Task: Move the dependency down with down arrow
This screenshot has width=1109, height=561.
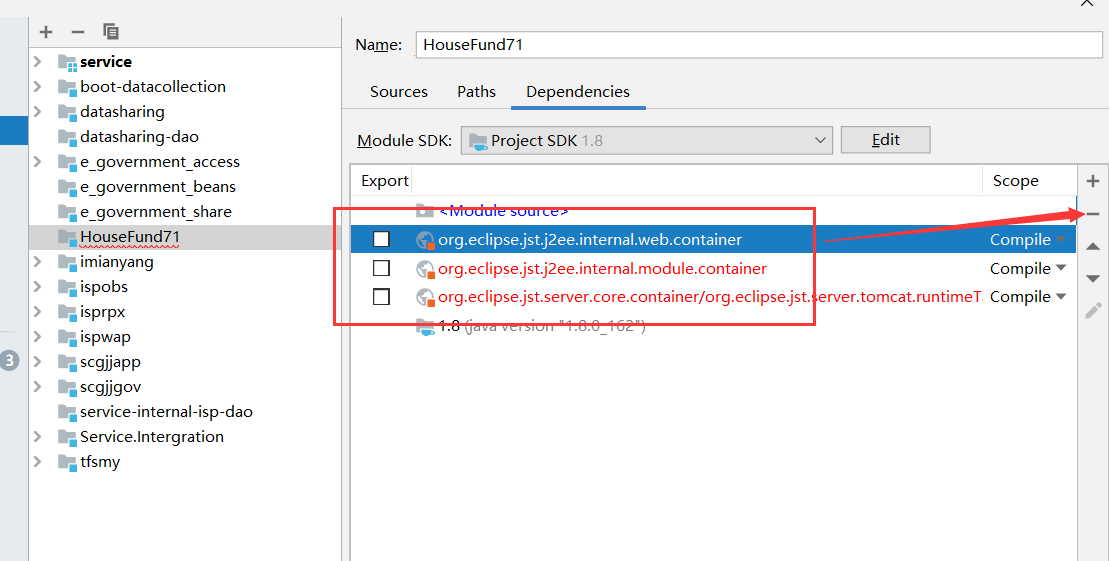Action: pos(1093,279)
